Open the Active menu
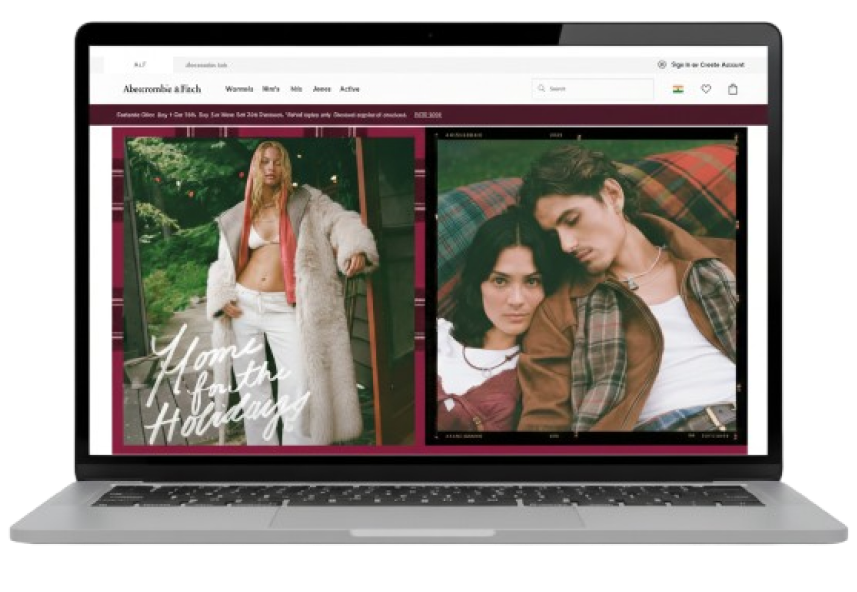Viewport: 857px width, 592px height. (349, 89)
